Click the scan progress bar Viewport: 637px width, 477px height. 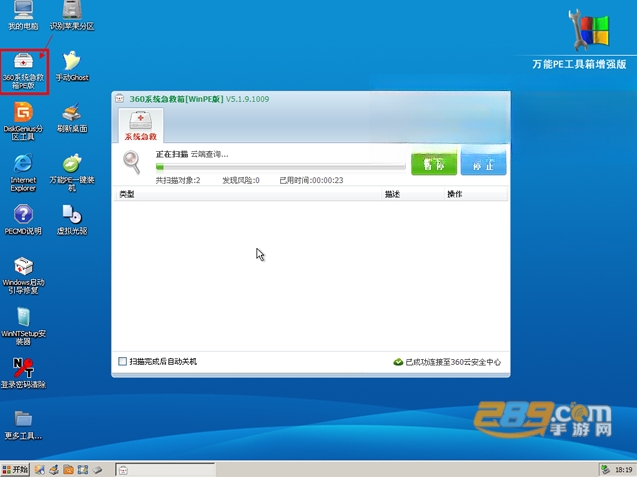(x=280, y=167)
